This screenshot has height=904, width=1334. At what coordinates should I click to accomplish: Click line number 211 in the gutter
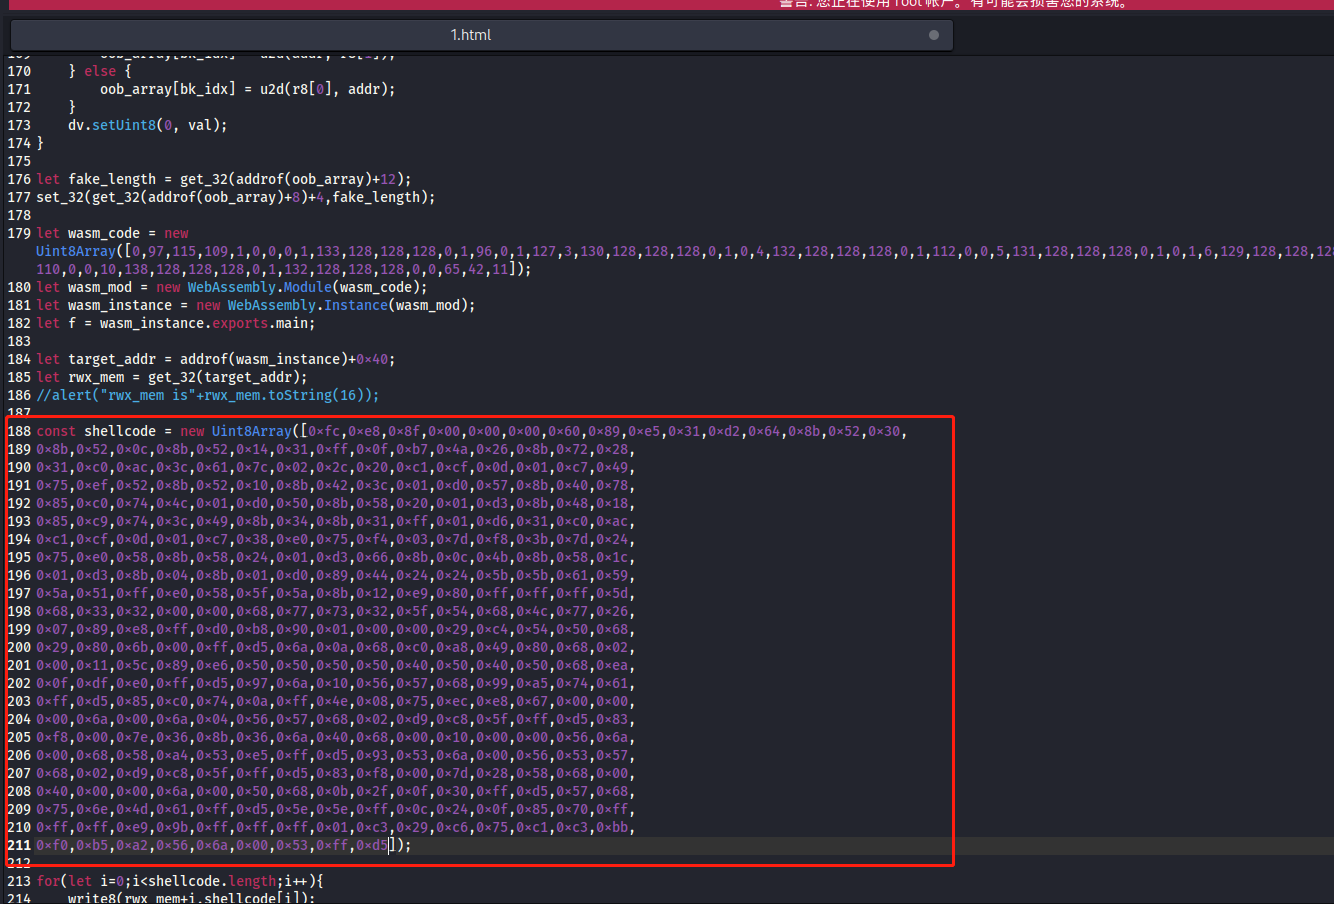click(x=19, y=845)
